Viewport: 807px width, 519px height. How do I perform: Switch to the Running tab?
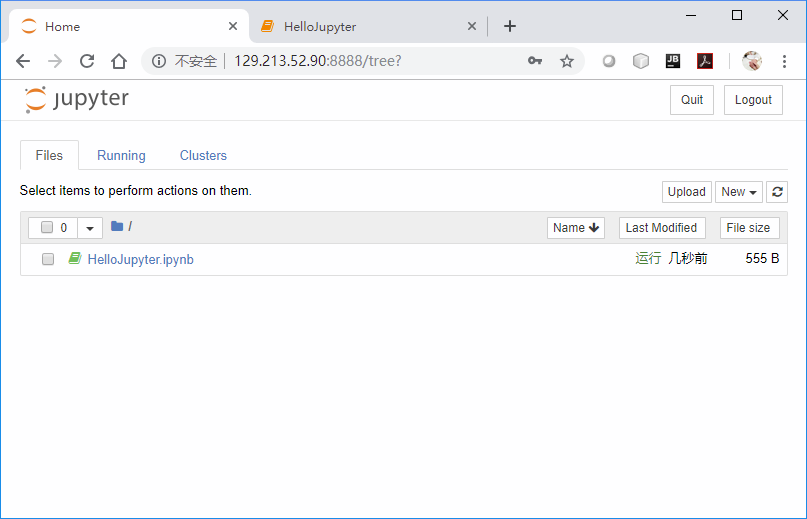tap(121, 156)
